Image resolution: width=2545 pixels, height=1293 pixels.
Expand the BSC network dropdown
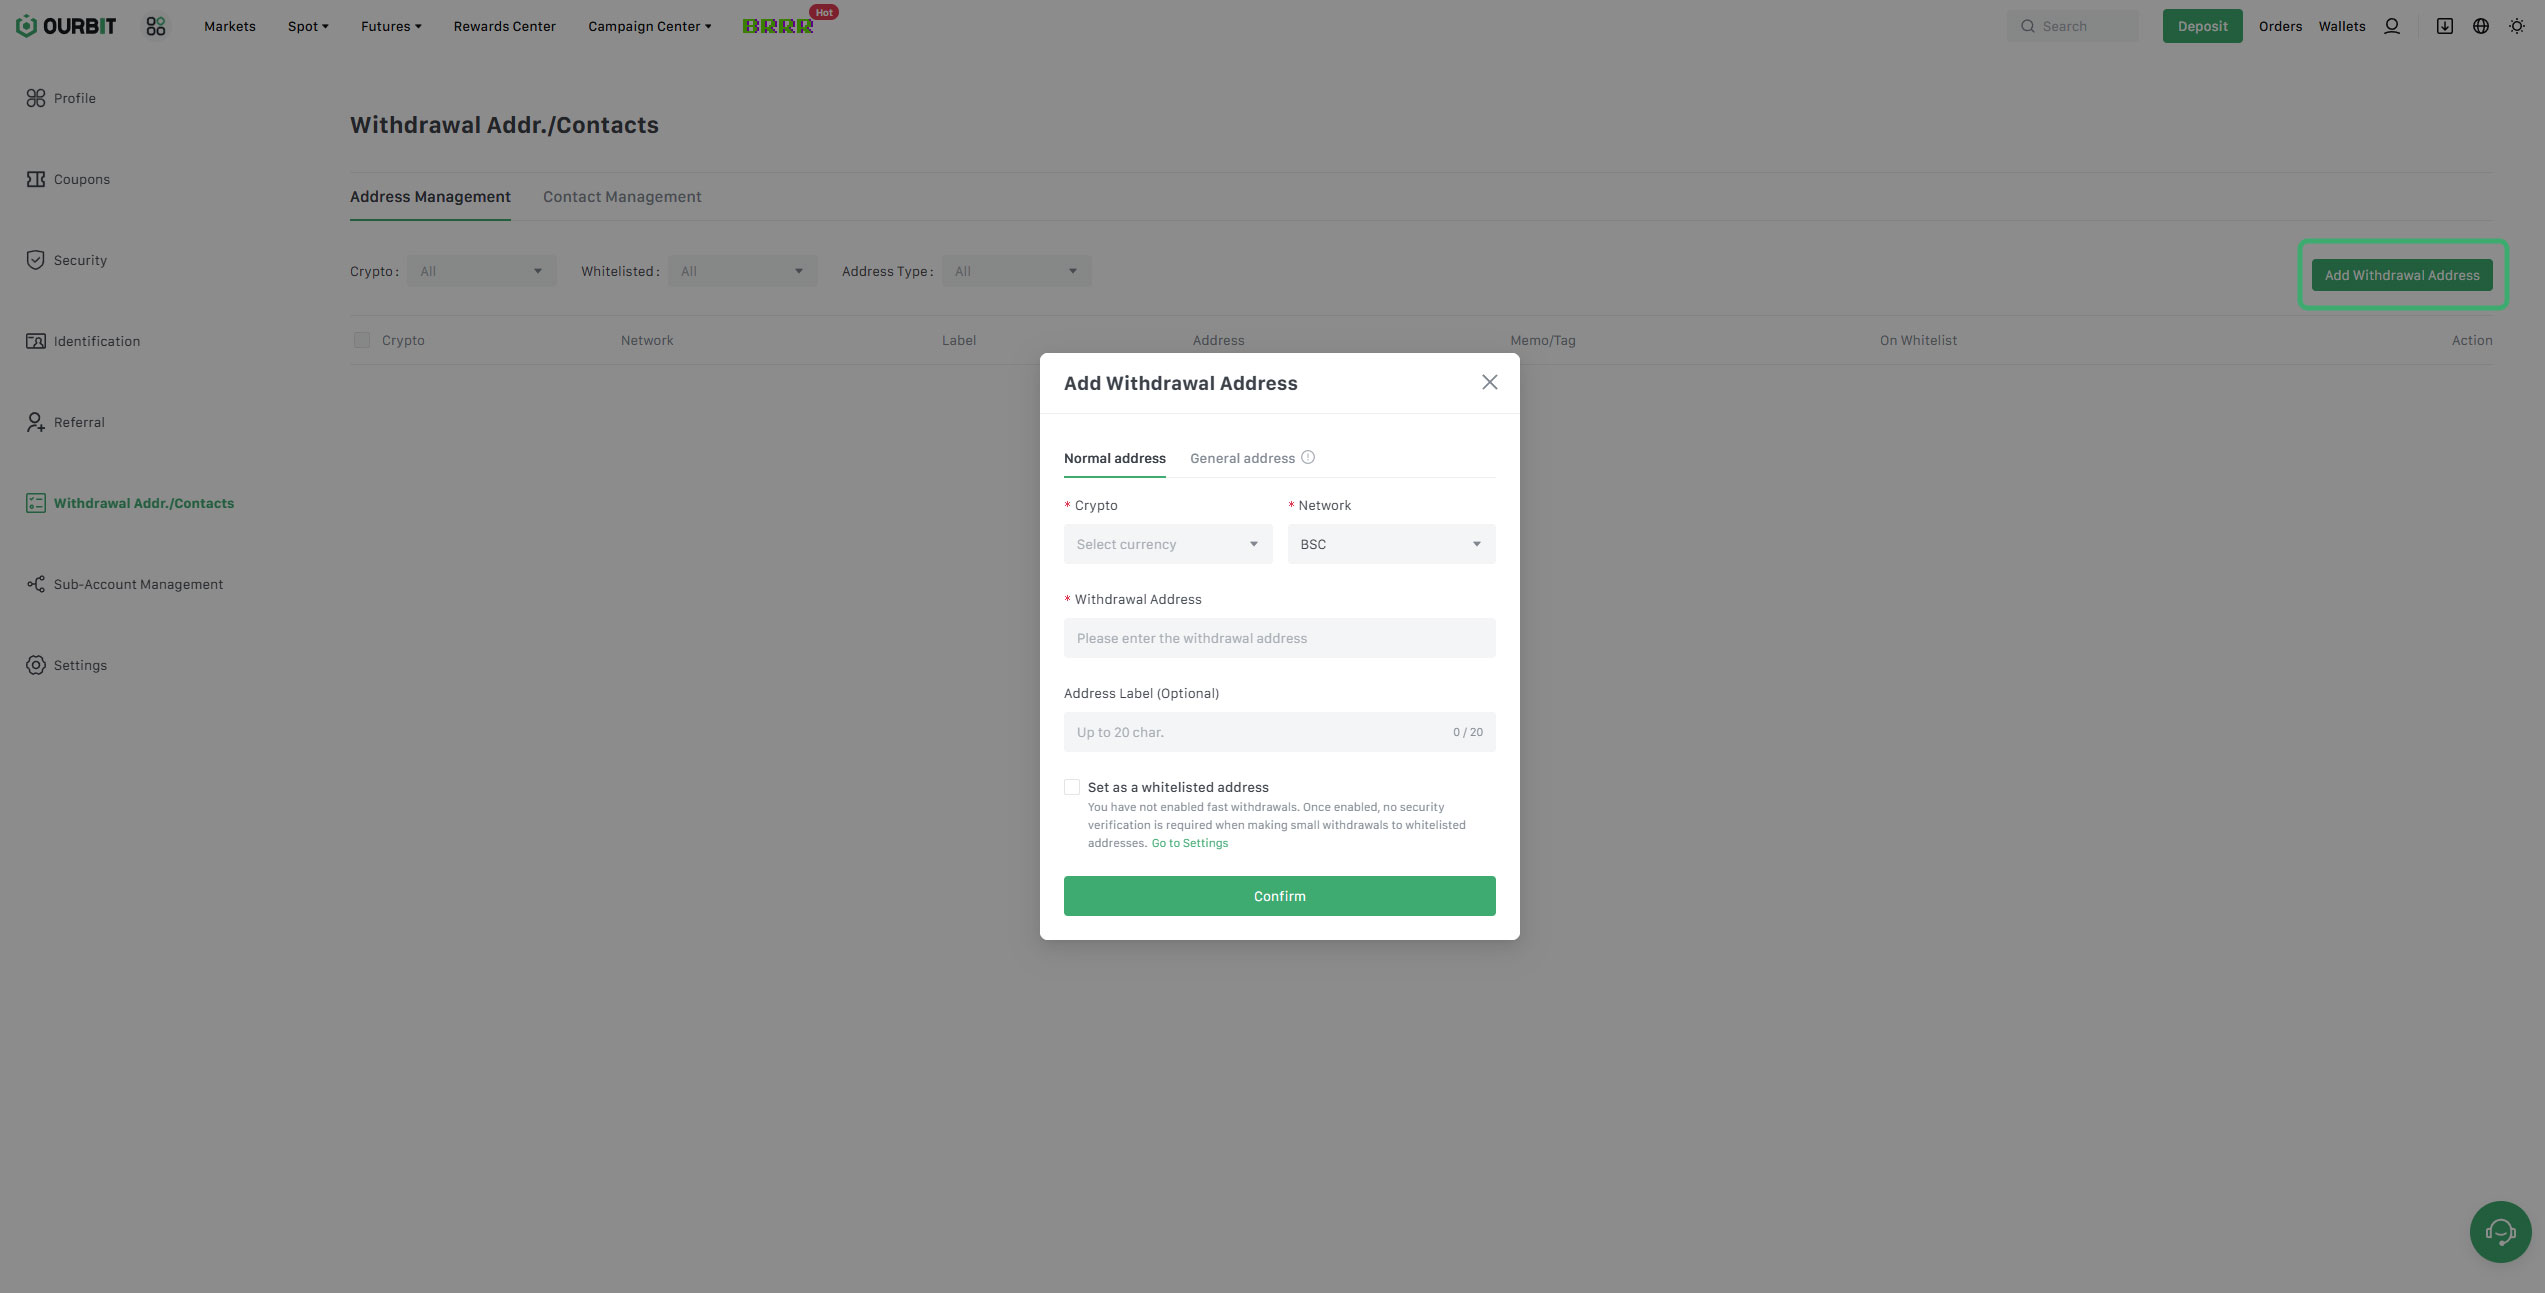1390,544
